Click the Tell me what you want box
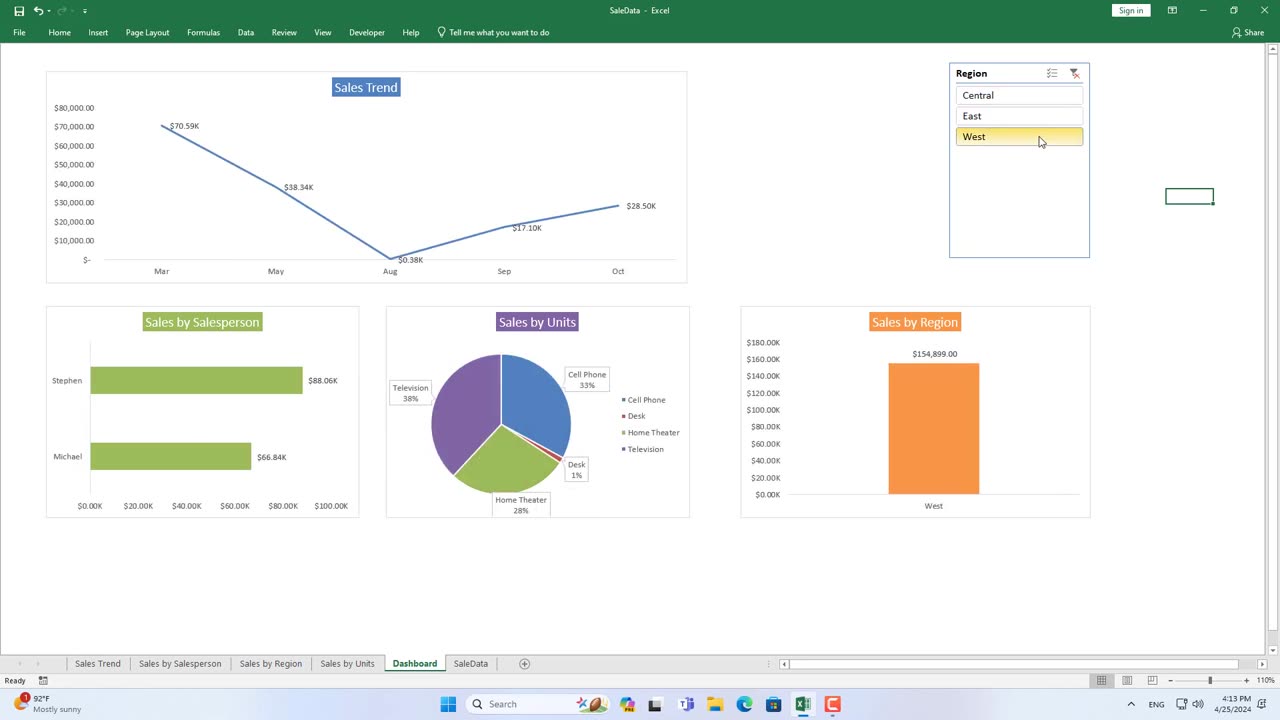Screen dimensions: 1280x720 pos(494,32)
